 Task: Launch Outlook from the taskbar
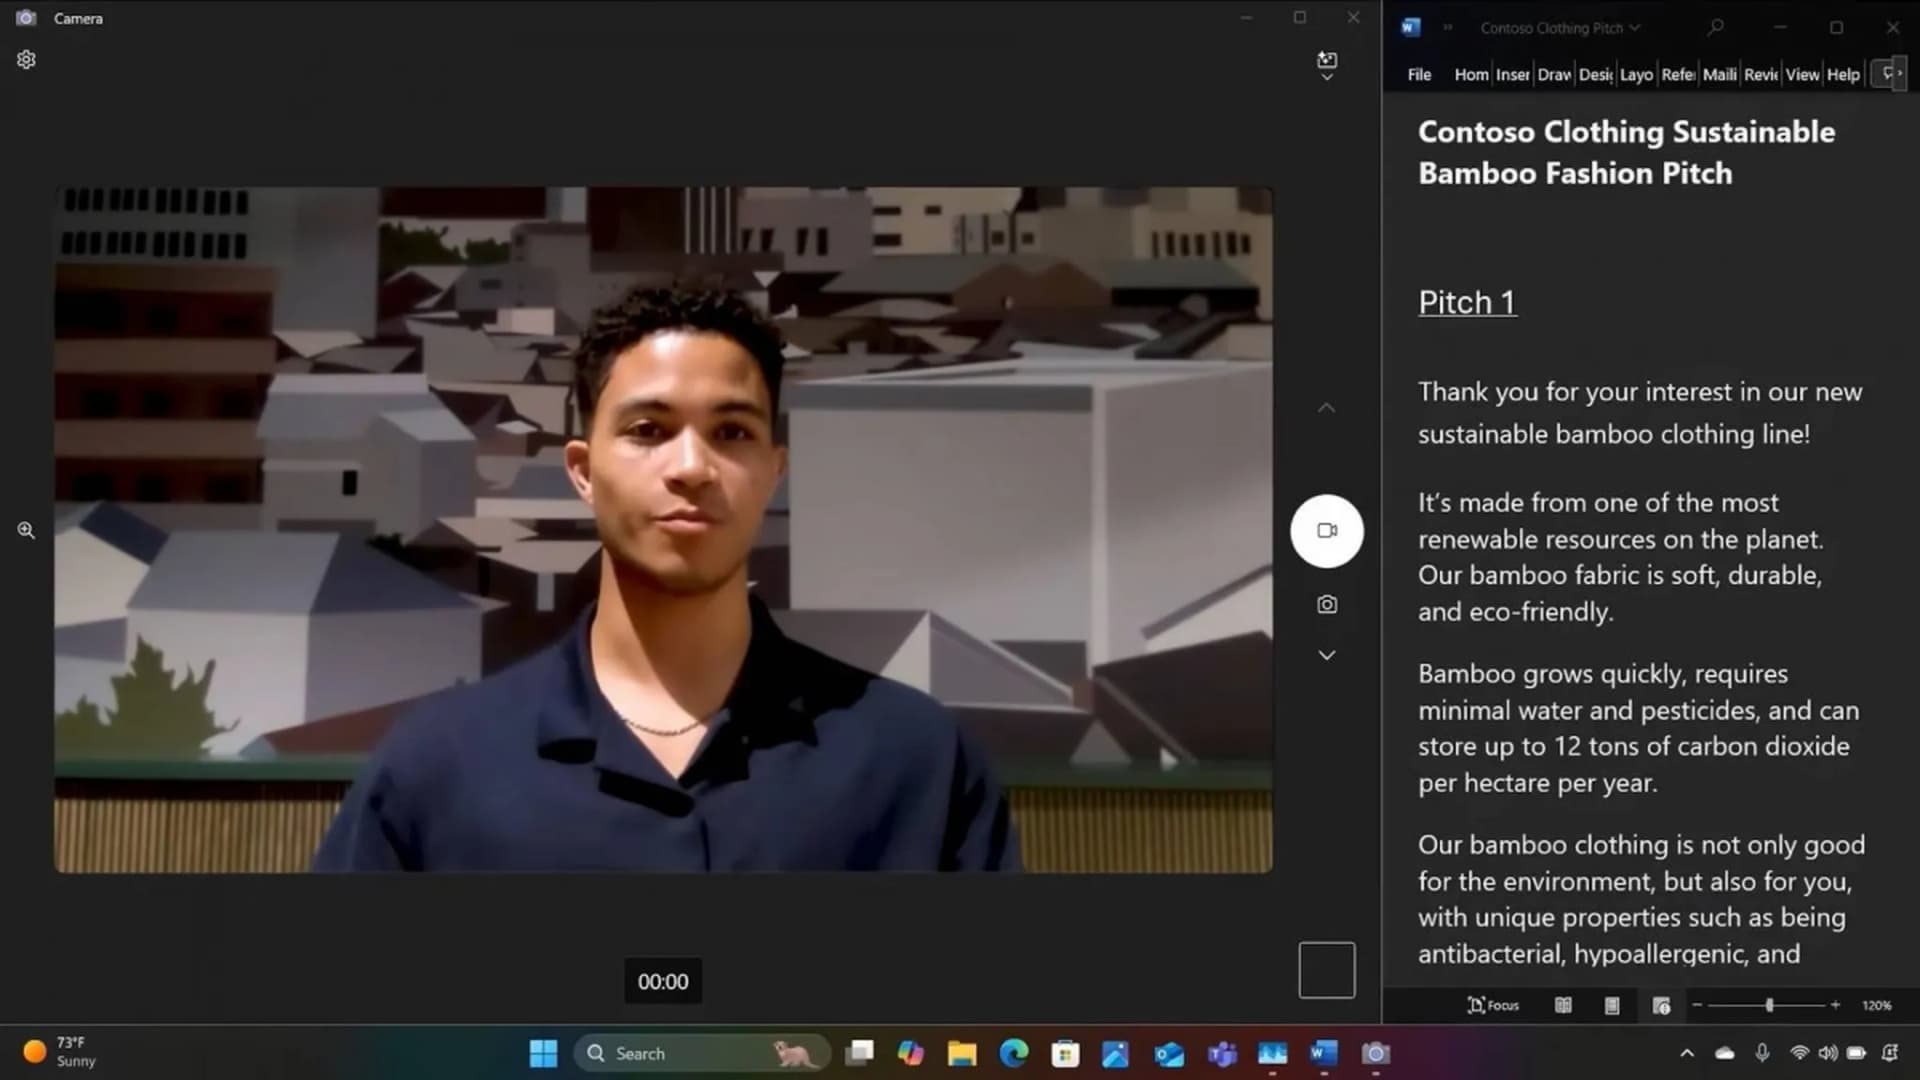coord(1170,1053)
